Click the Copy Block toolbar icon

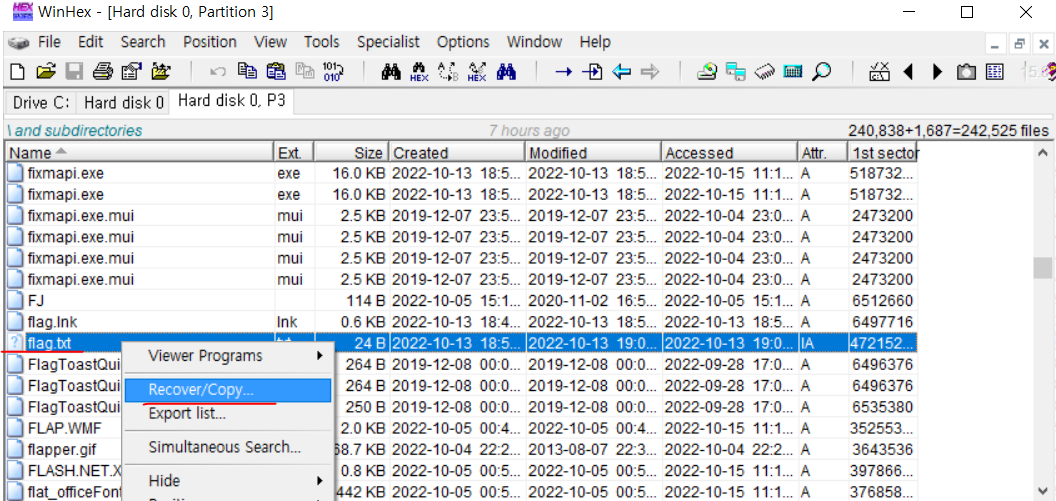pos(248,71)
